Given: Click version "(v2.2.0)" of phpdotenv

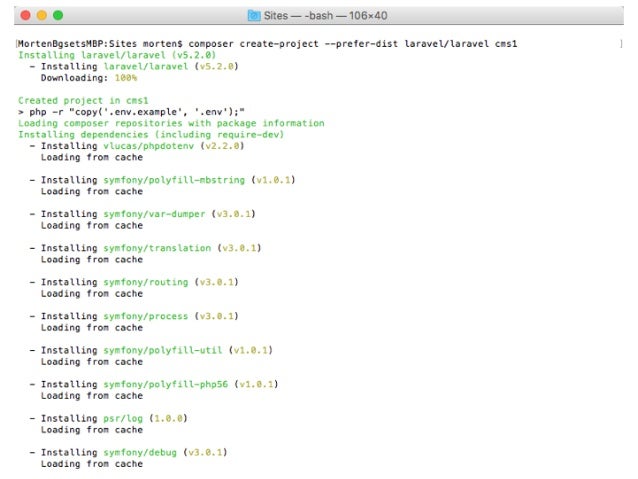Looking at the screenshot, I should [222, 146].
